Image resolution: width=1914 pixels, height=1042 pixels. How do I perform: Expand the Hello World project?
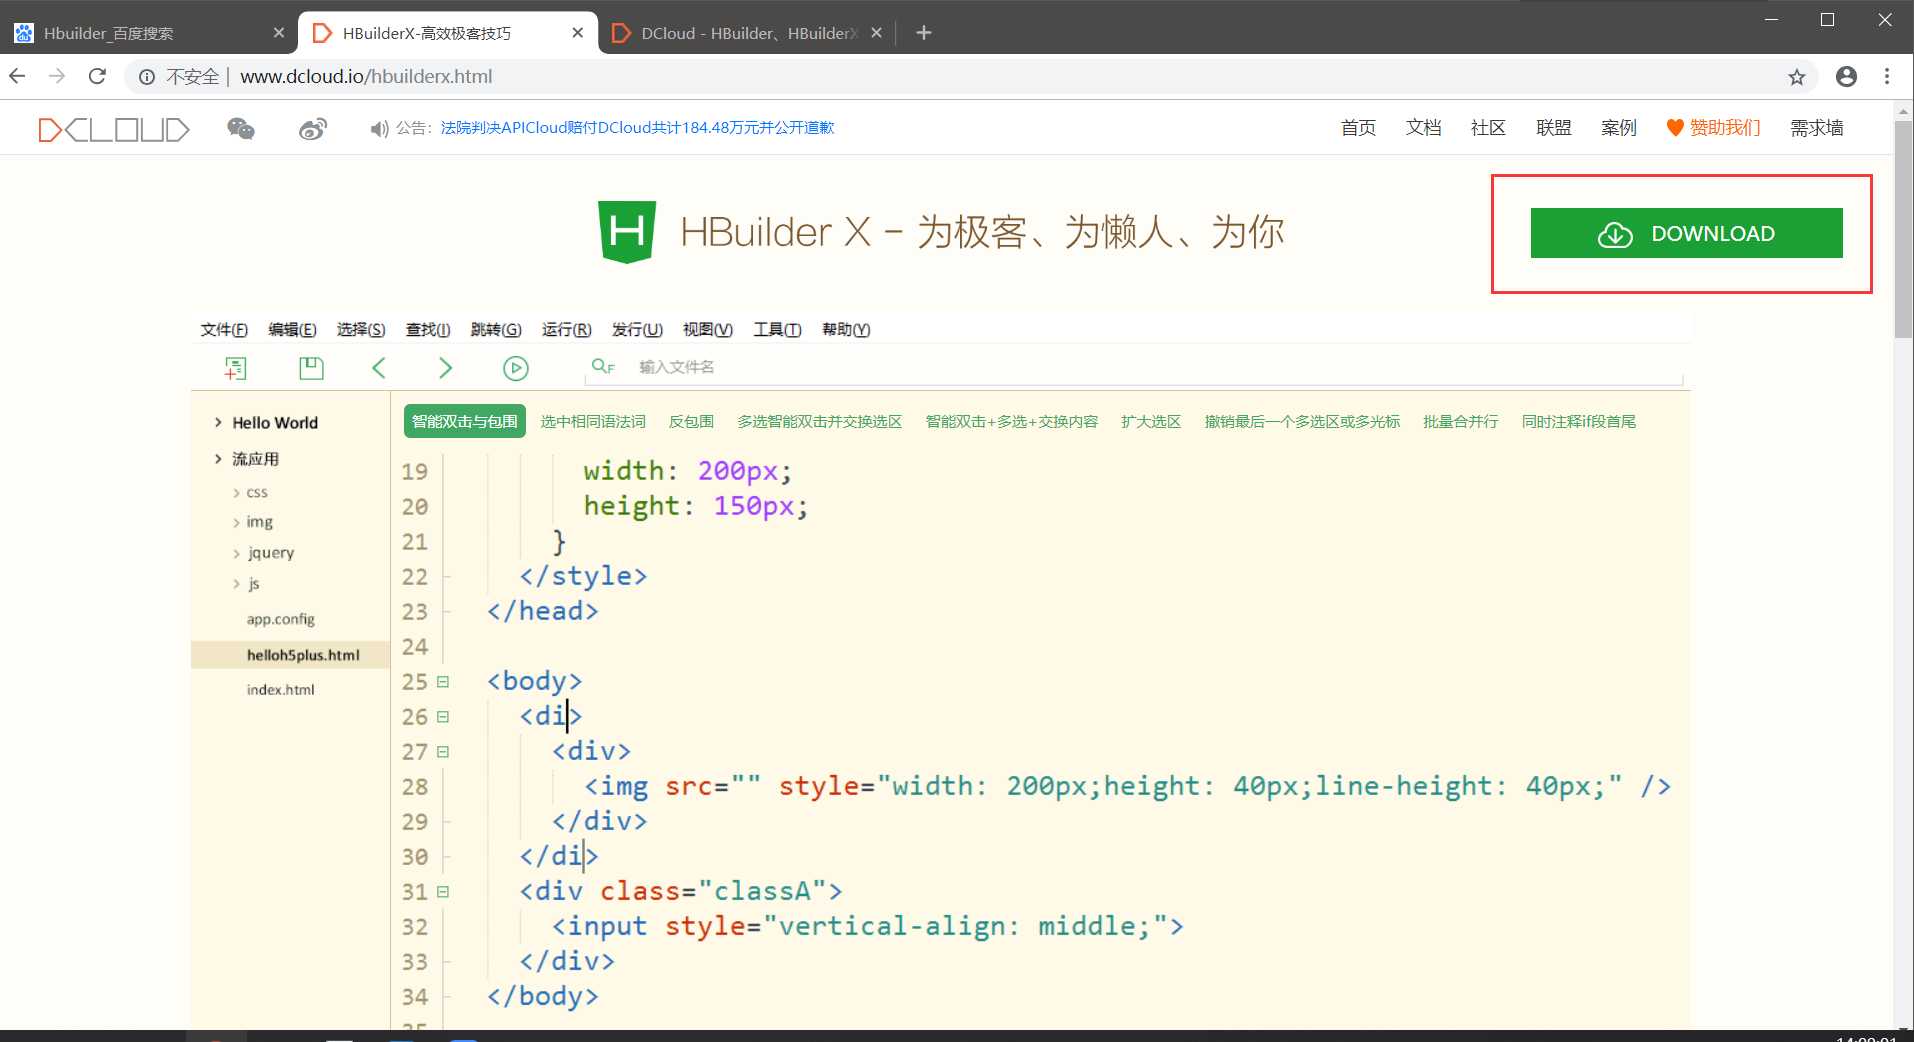pos(218,423)
